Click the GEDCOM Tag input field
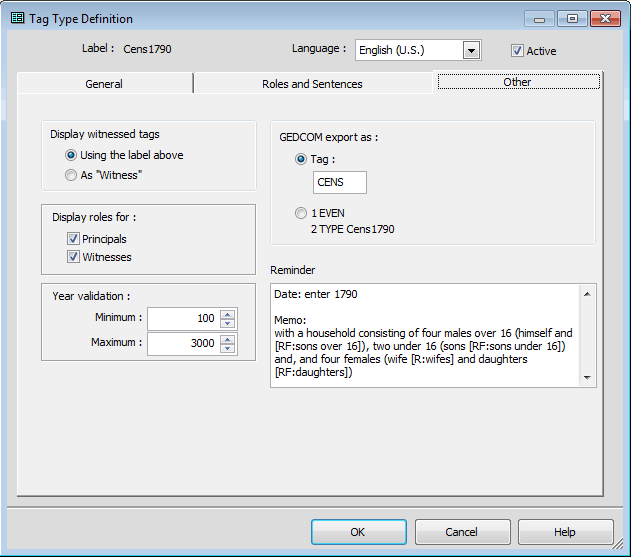631x557 pixels. click(x=340, y=182)
